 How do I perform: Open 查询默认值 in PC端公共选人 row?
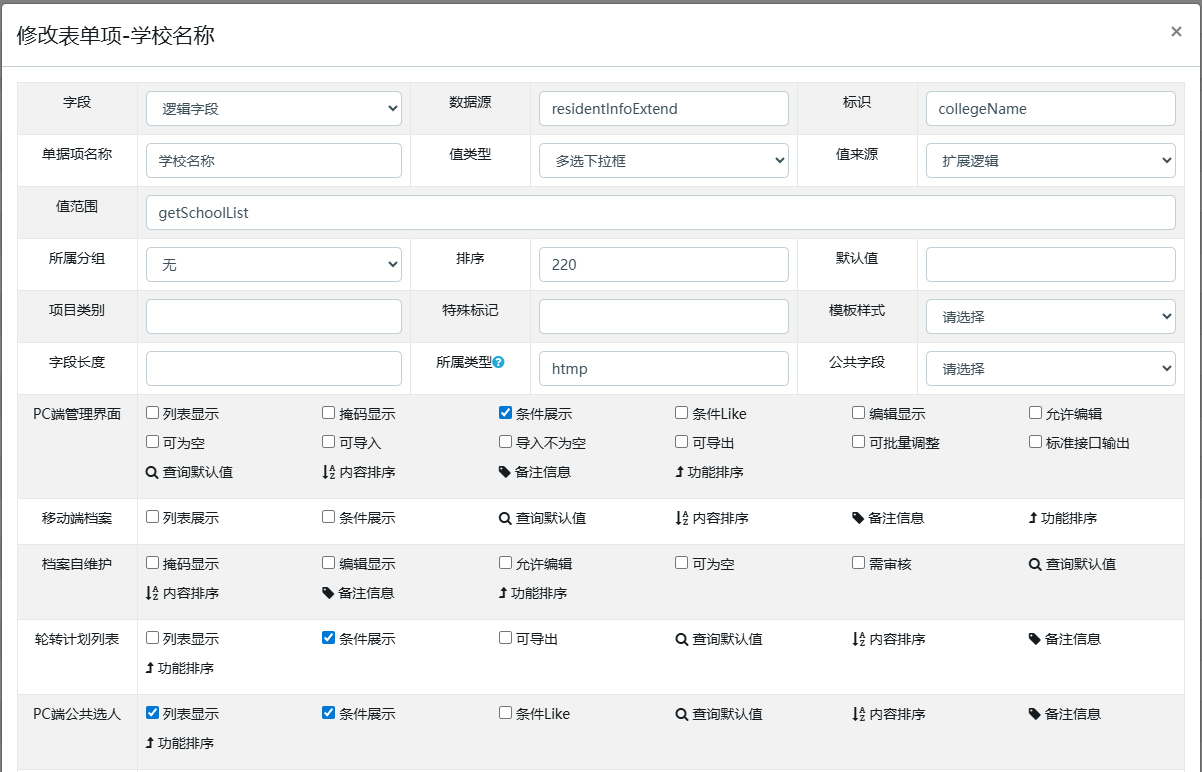tap(719, 714)
